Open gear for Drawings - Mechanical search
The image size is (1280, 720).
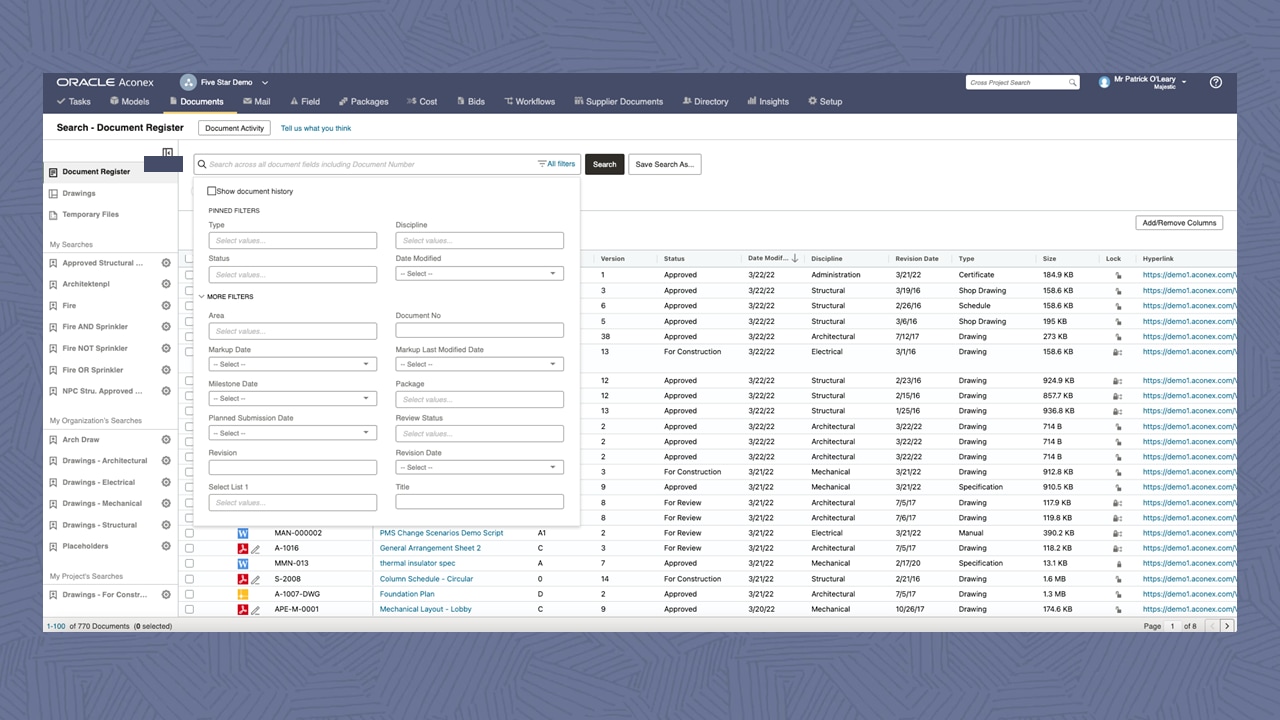coord(166,503)
